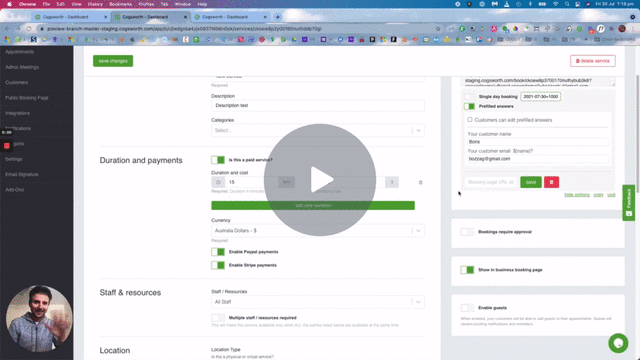Check Customers can edit prefilled answers
This screenshot has height=360, width=640.
tap(470, 120)
